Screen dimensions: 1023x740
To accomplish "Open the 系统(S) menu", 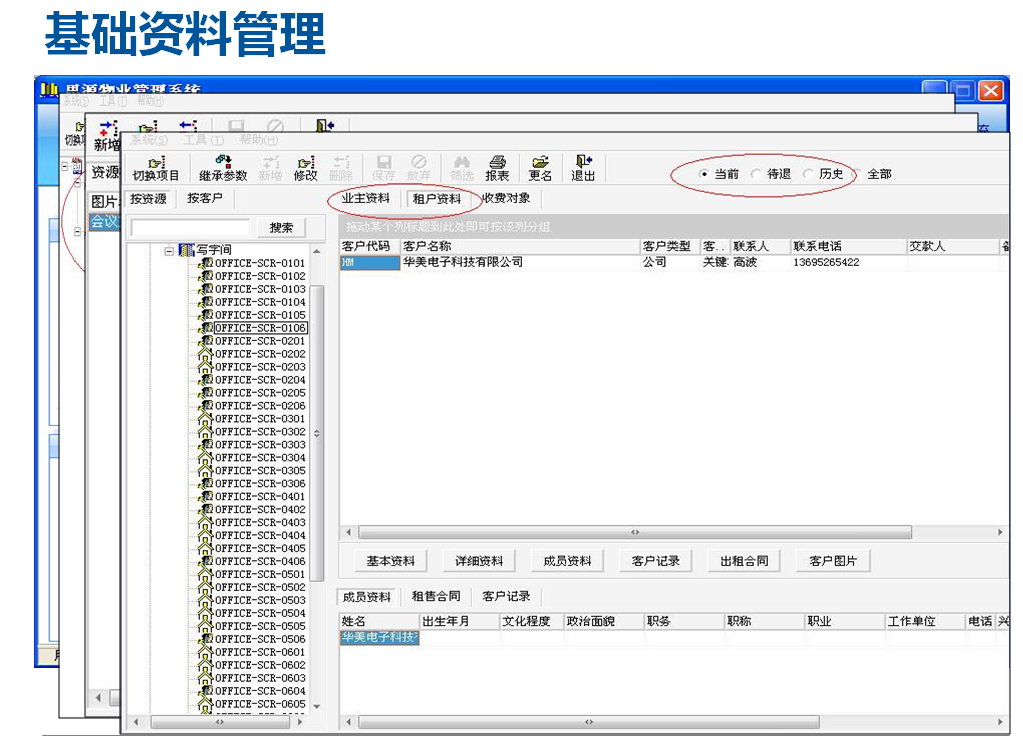I will click(149, 137).
